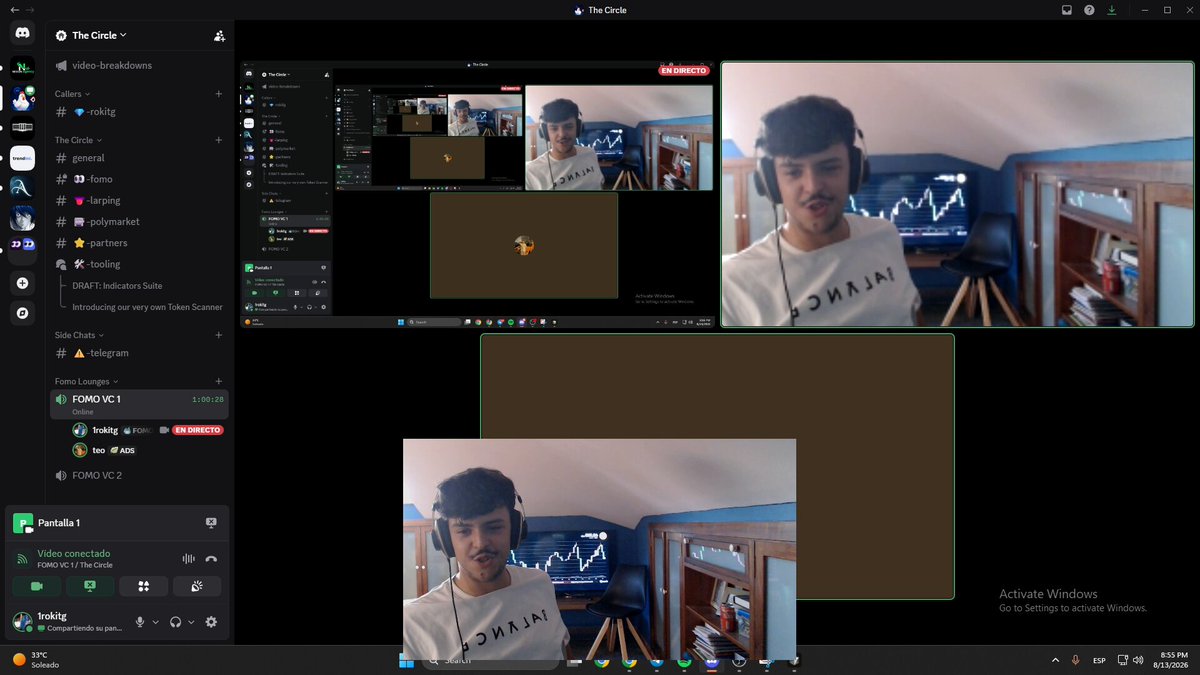
Task: Select the large webcam video tile
Action: click(x=958, y=195)
